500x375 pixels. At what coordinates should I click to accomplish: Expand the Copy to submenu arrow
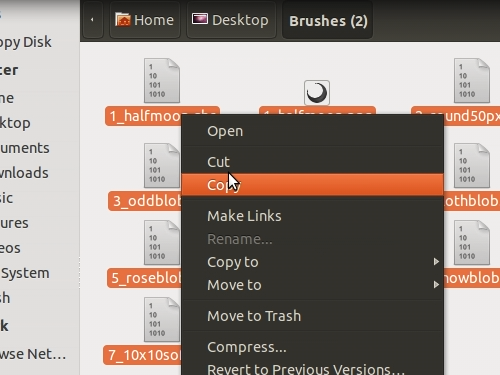click(436, 262)
